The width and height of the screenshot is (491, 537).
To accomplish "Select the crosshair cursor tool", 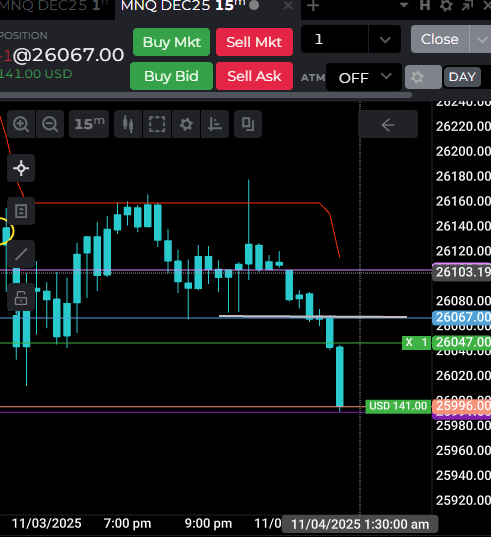I will click(21, 168).
